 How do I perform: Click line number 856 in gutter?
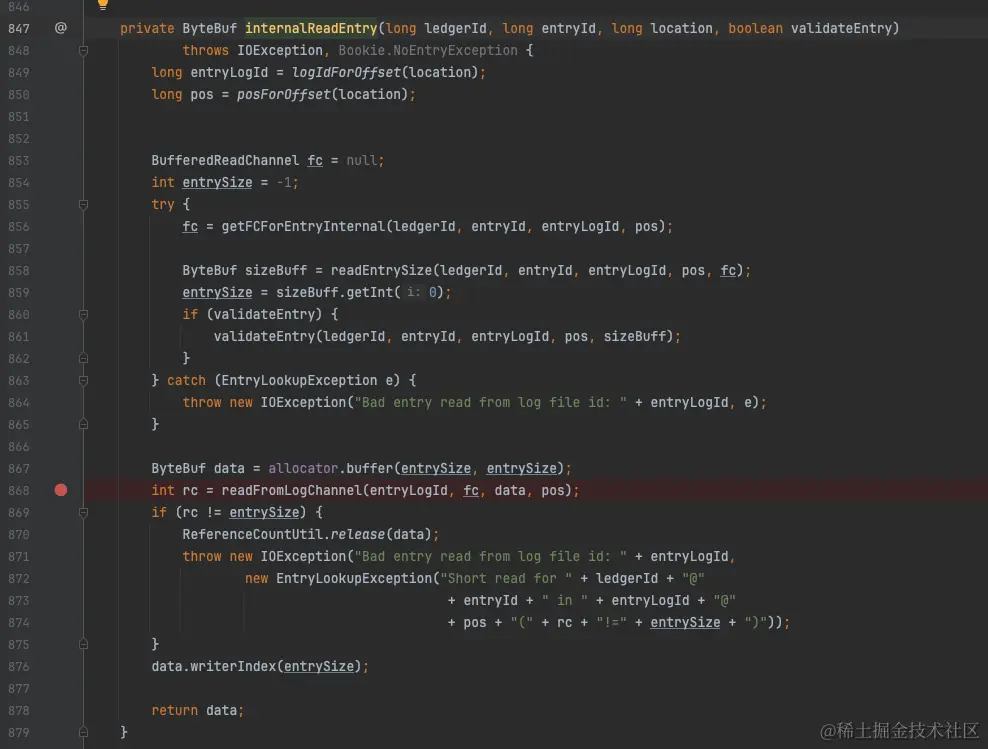coord(19,226)
